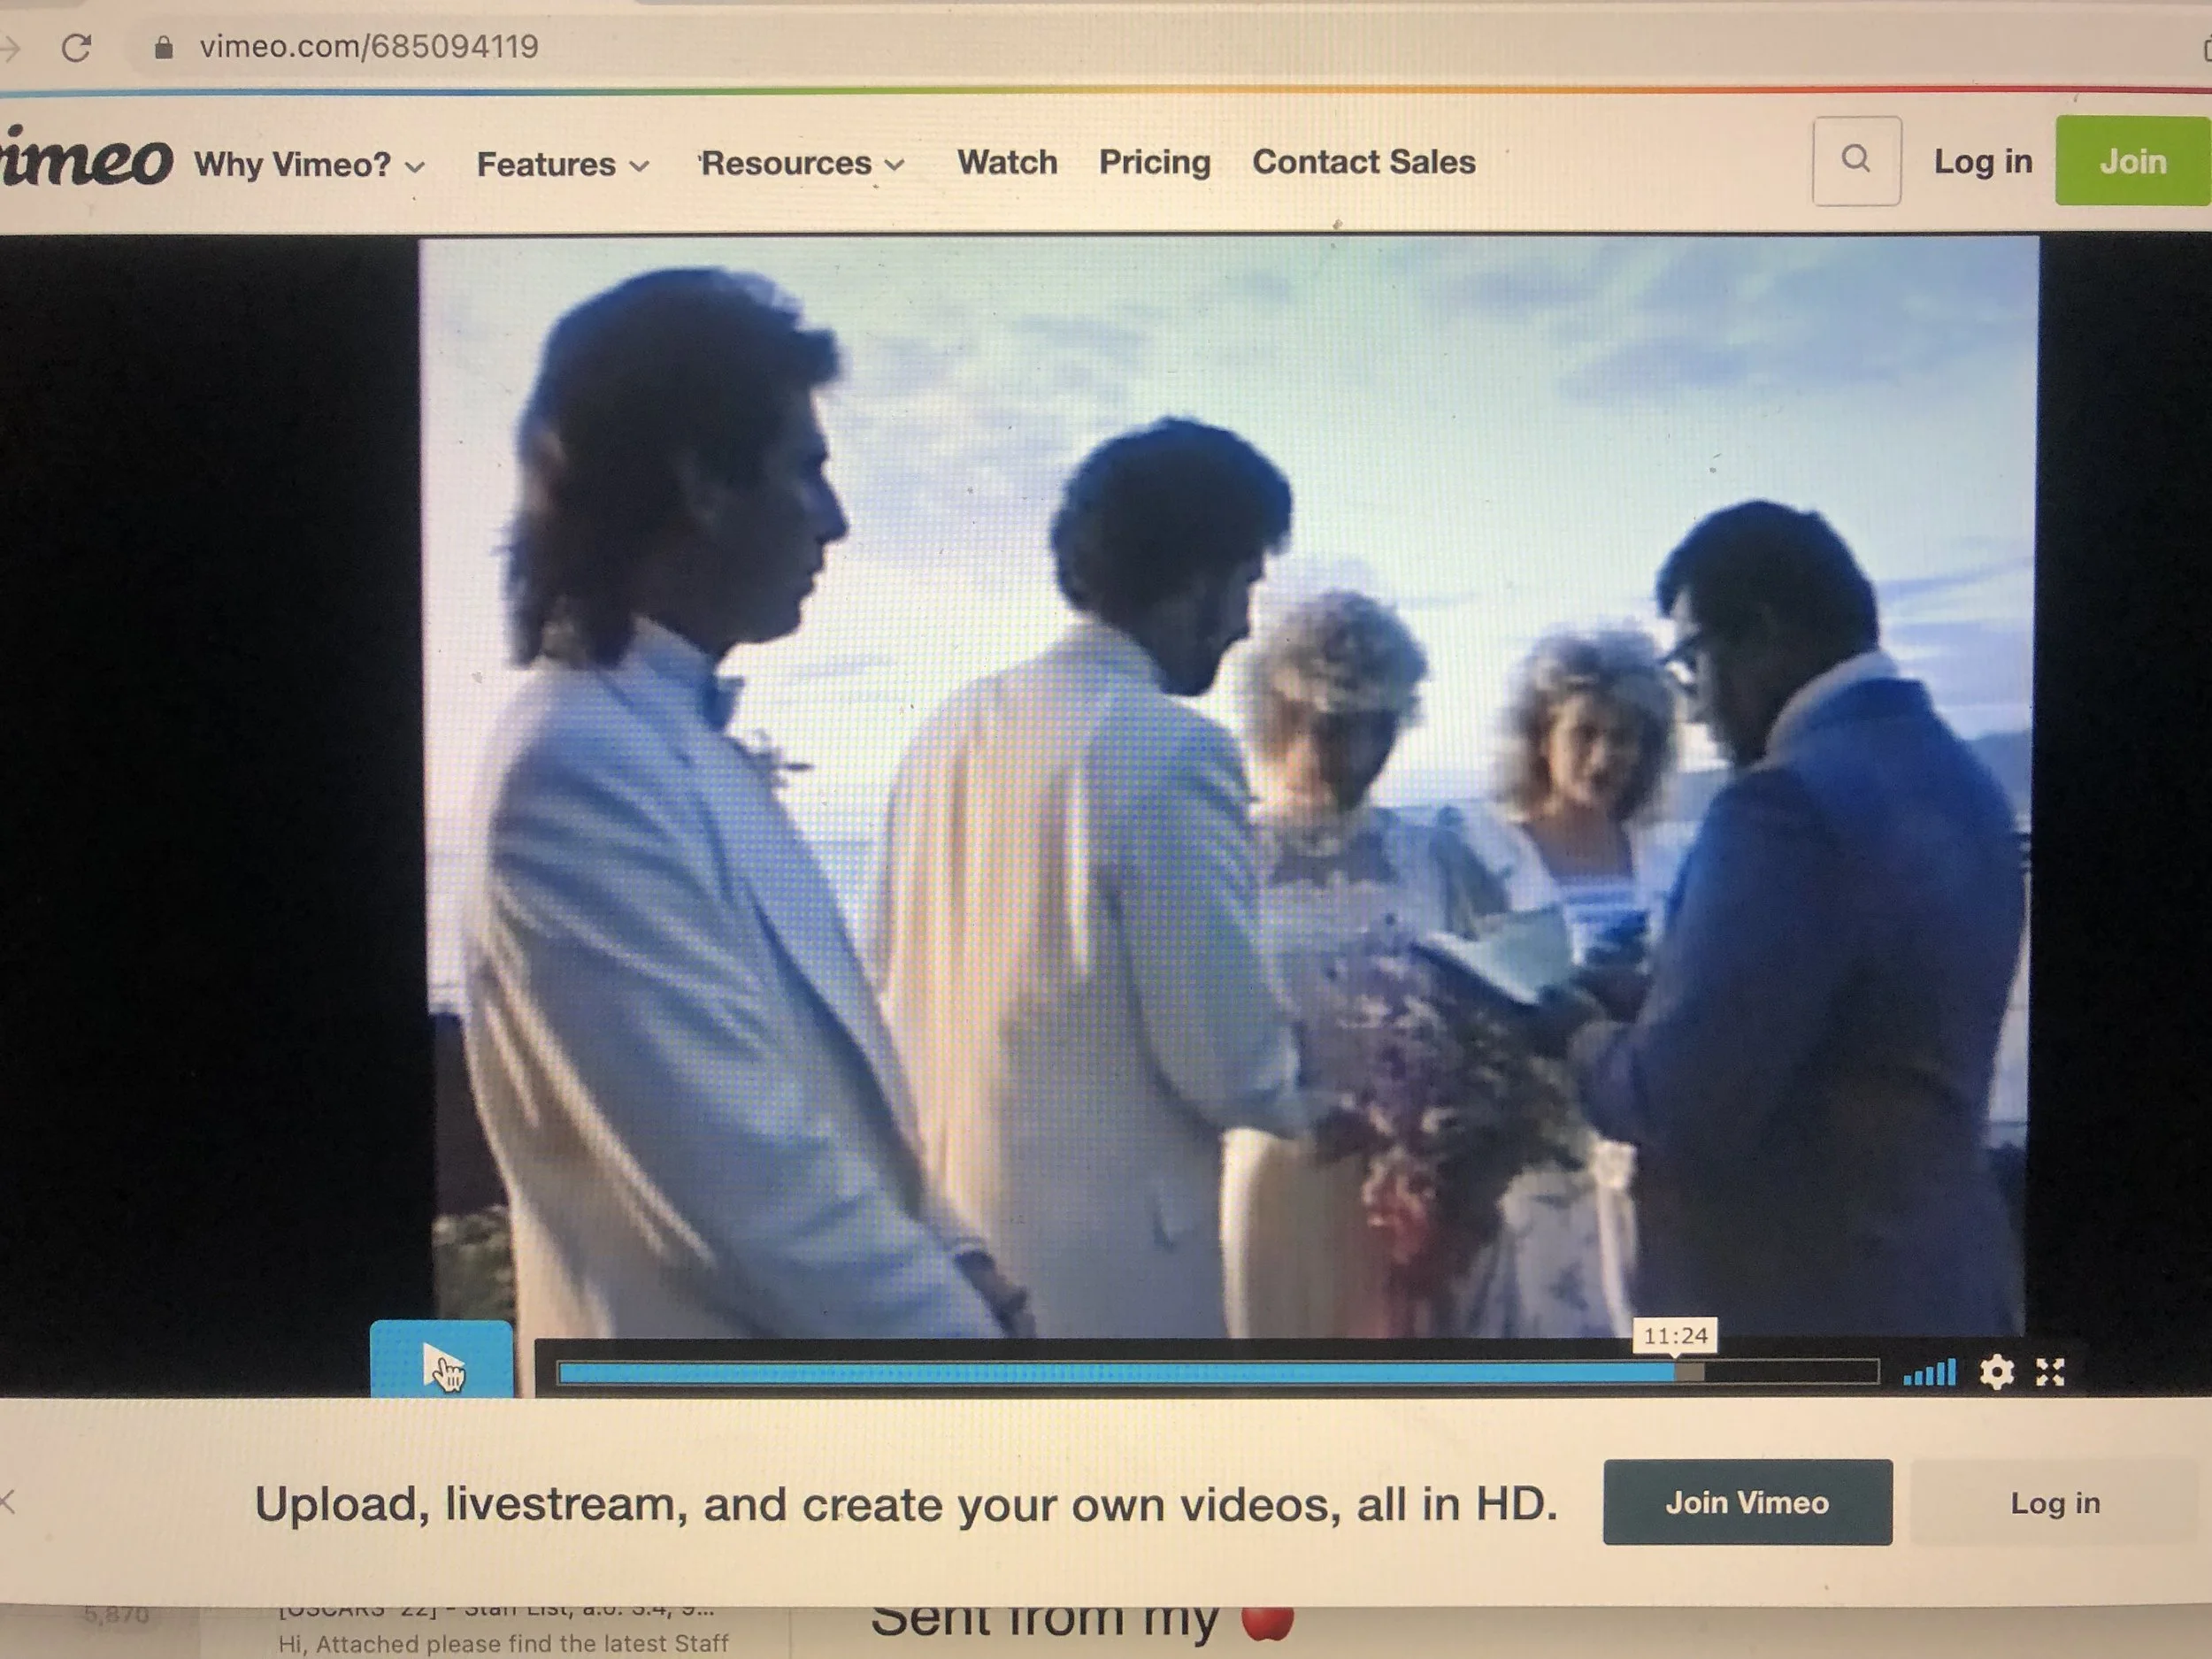Expand the Resources dropdown menu
Image resolution: width=2212 pixels, height=1659 pixels.
[802, 163]
